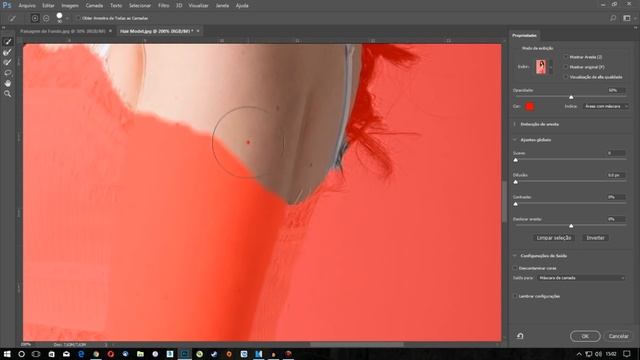Click the OK button
This screenshot has width=640, height=360.
[585, 336]
